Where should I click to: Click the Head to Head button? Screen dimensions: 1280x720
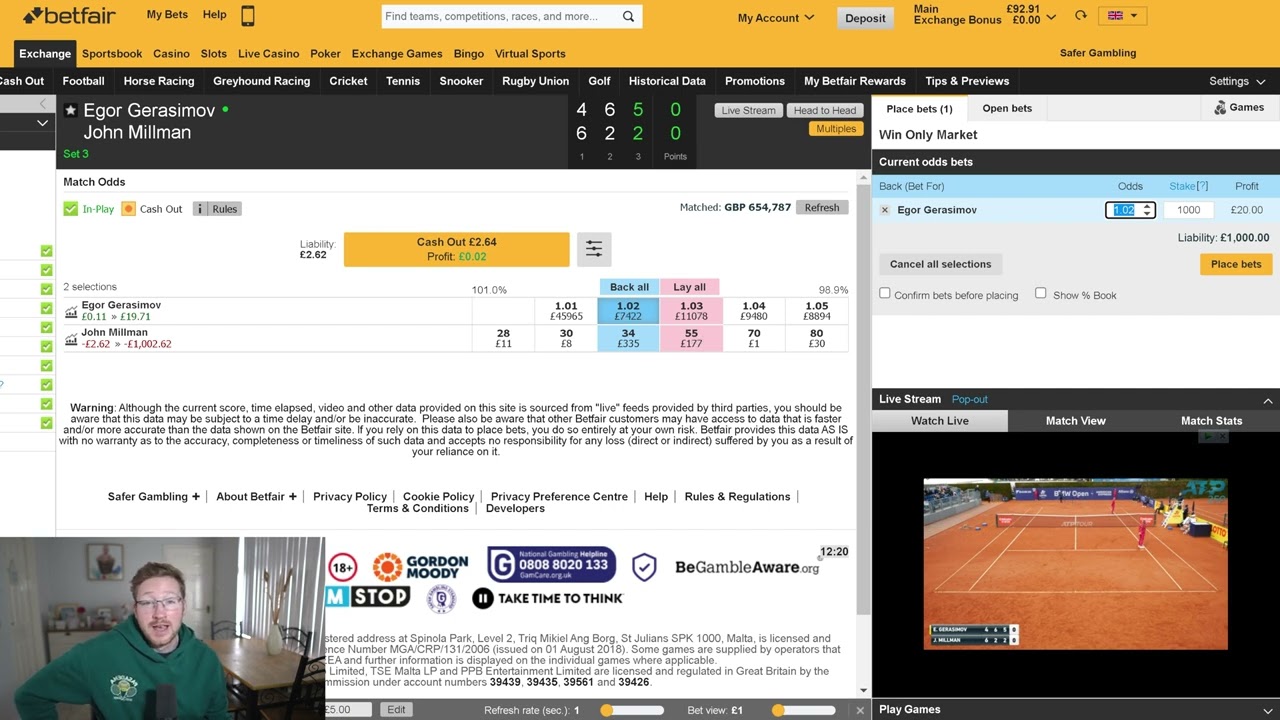[x=825, y=110]
